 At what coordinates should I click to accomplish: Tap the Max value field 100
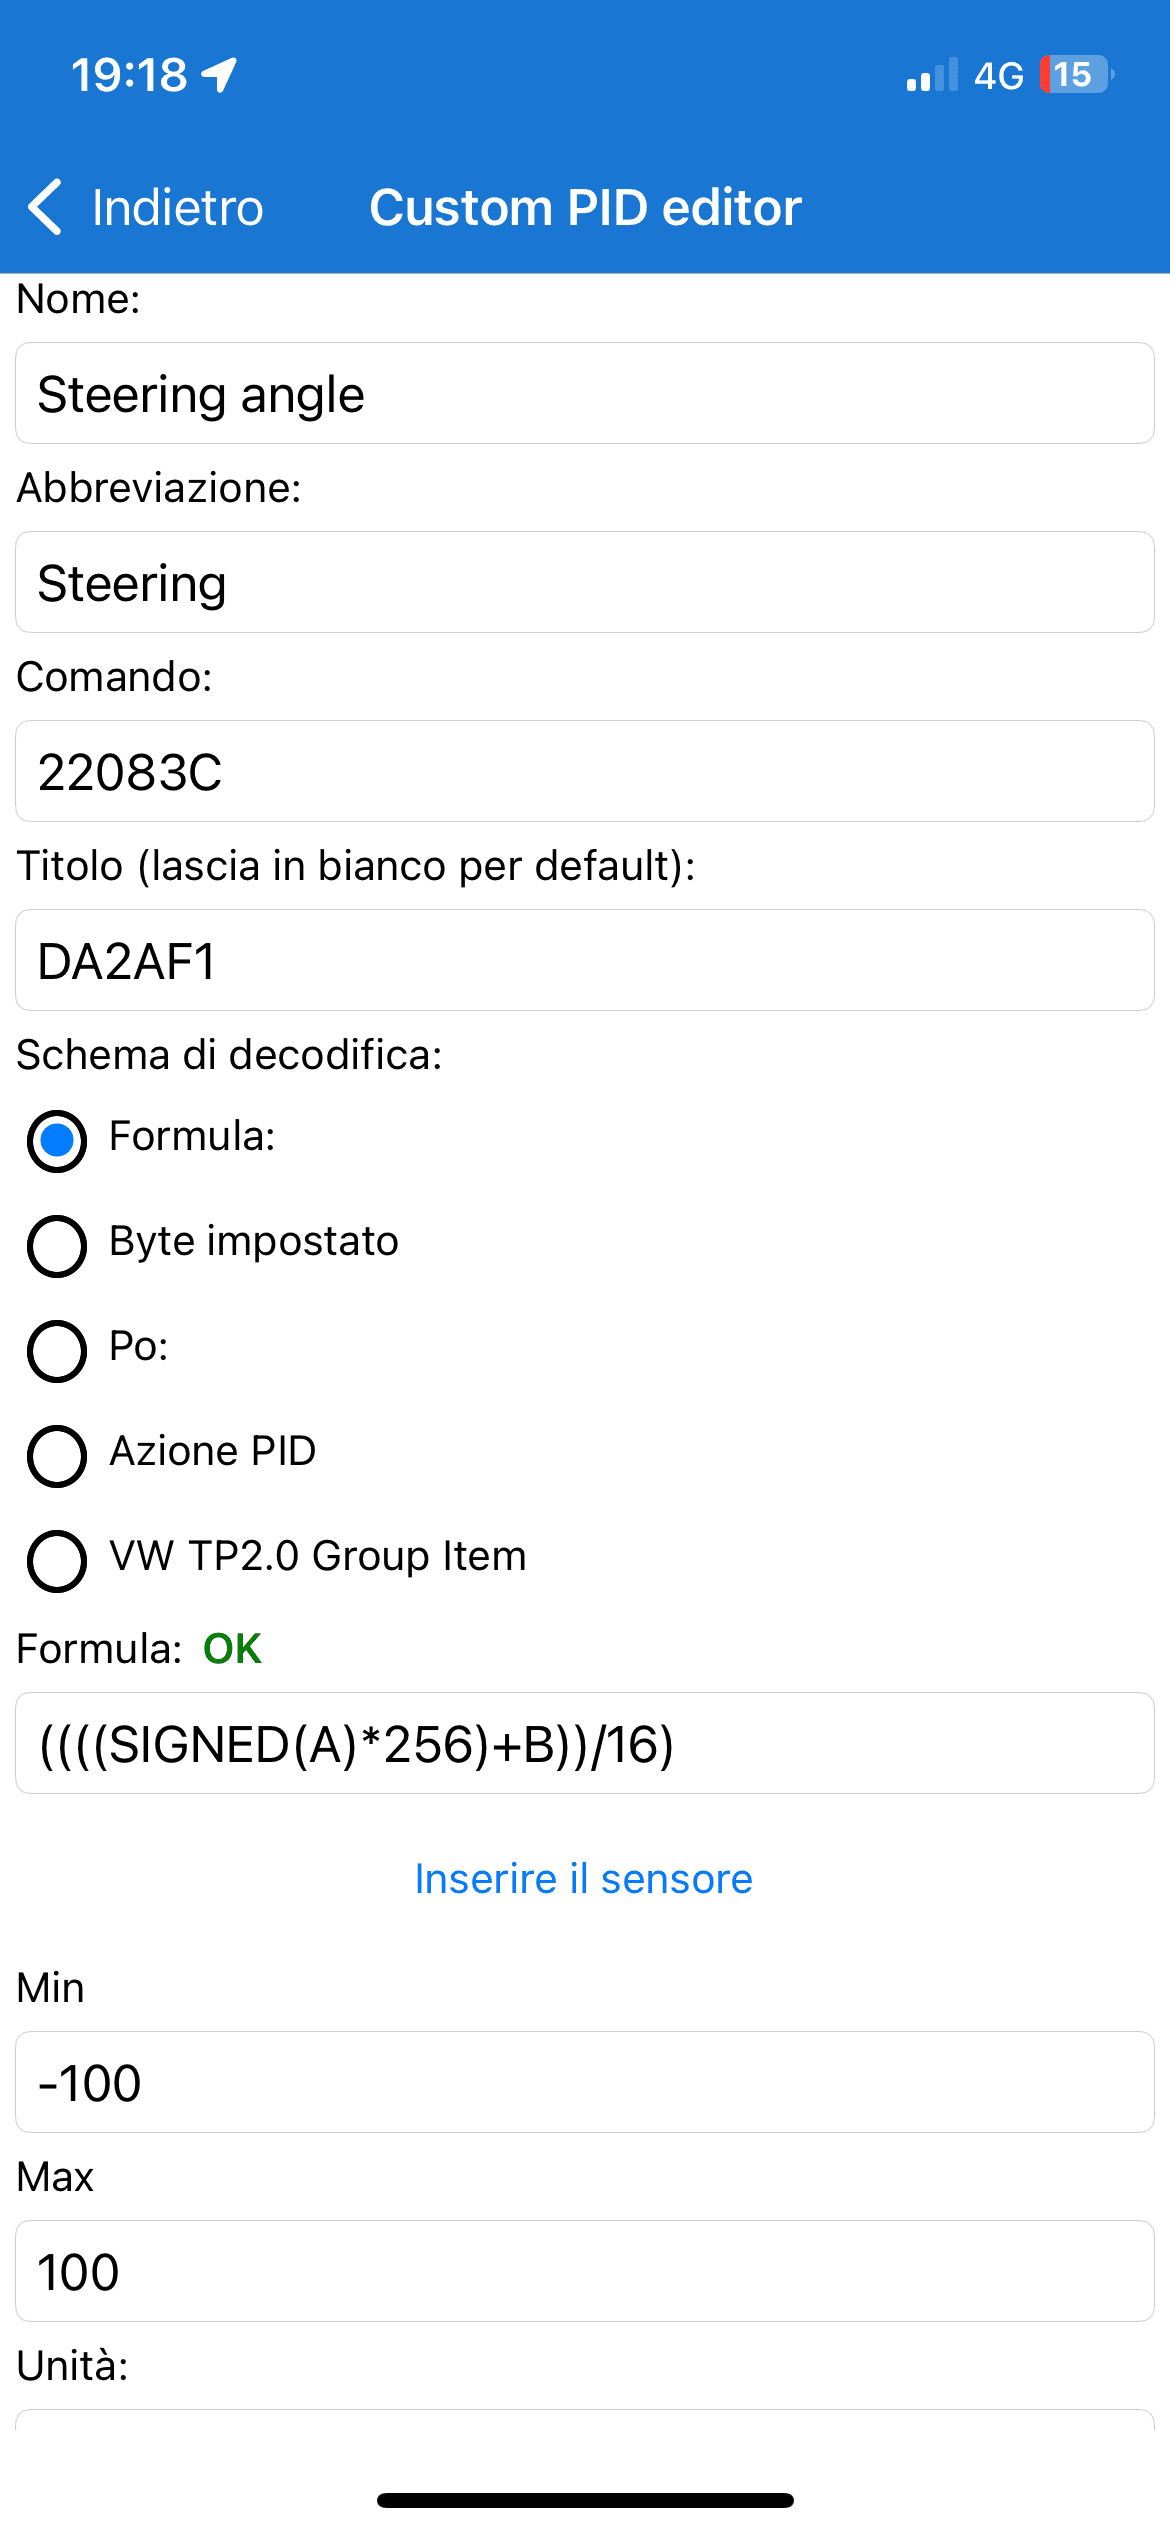[x=585, y=2272]
